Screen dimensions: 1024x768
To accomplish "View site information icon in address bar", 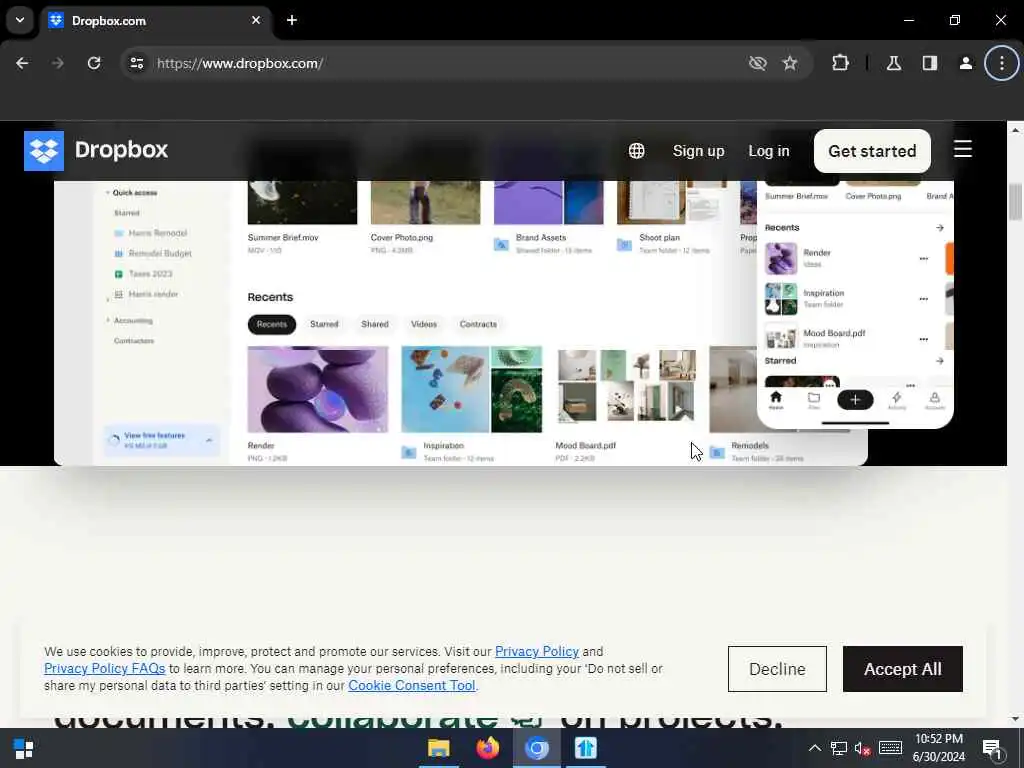I will (x=136, y=63).
